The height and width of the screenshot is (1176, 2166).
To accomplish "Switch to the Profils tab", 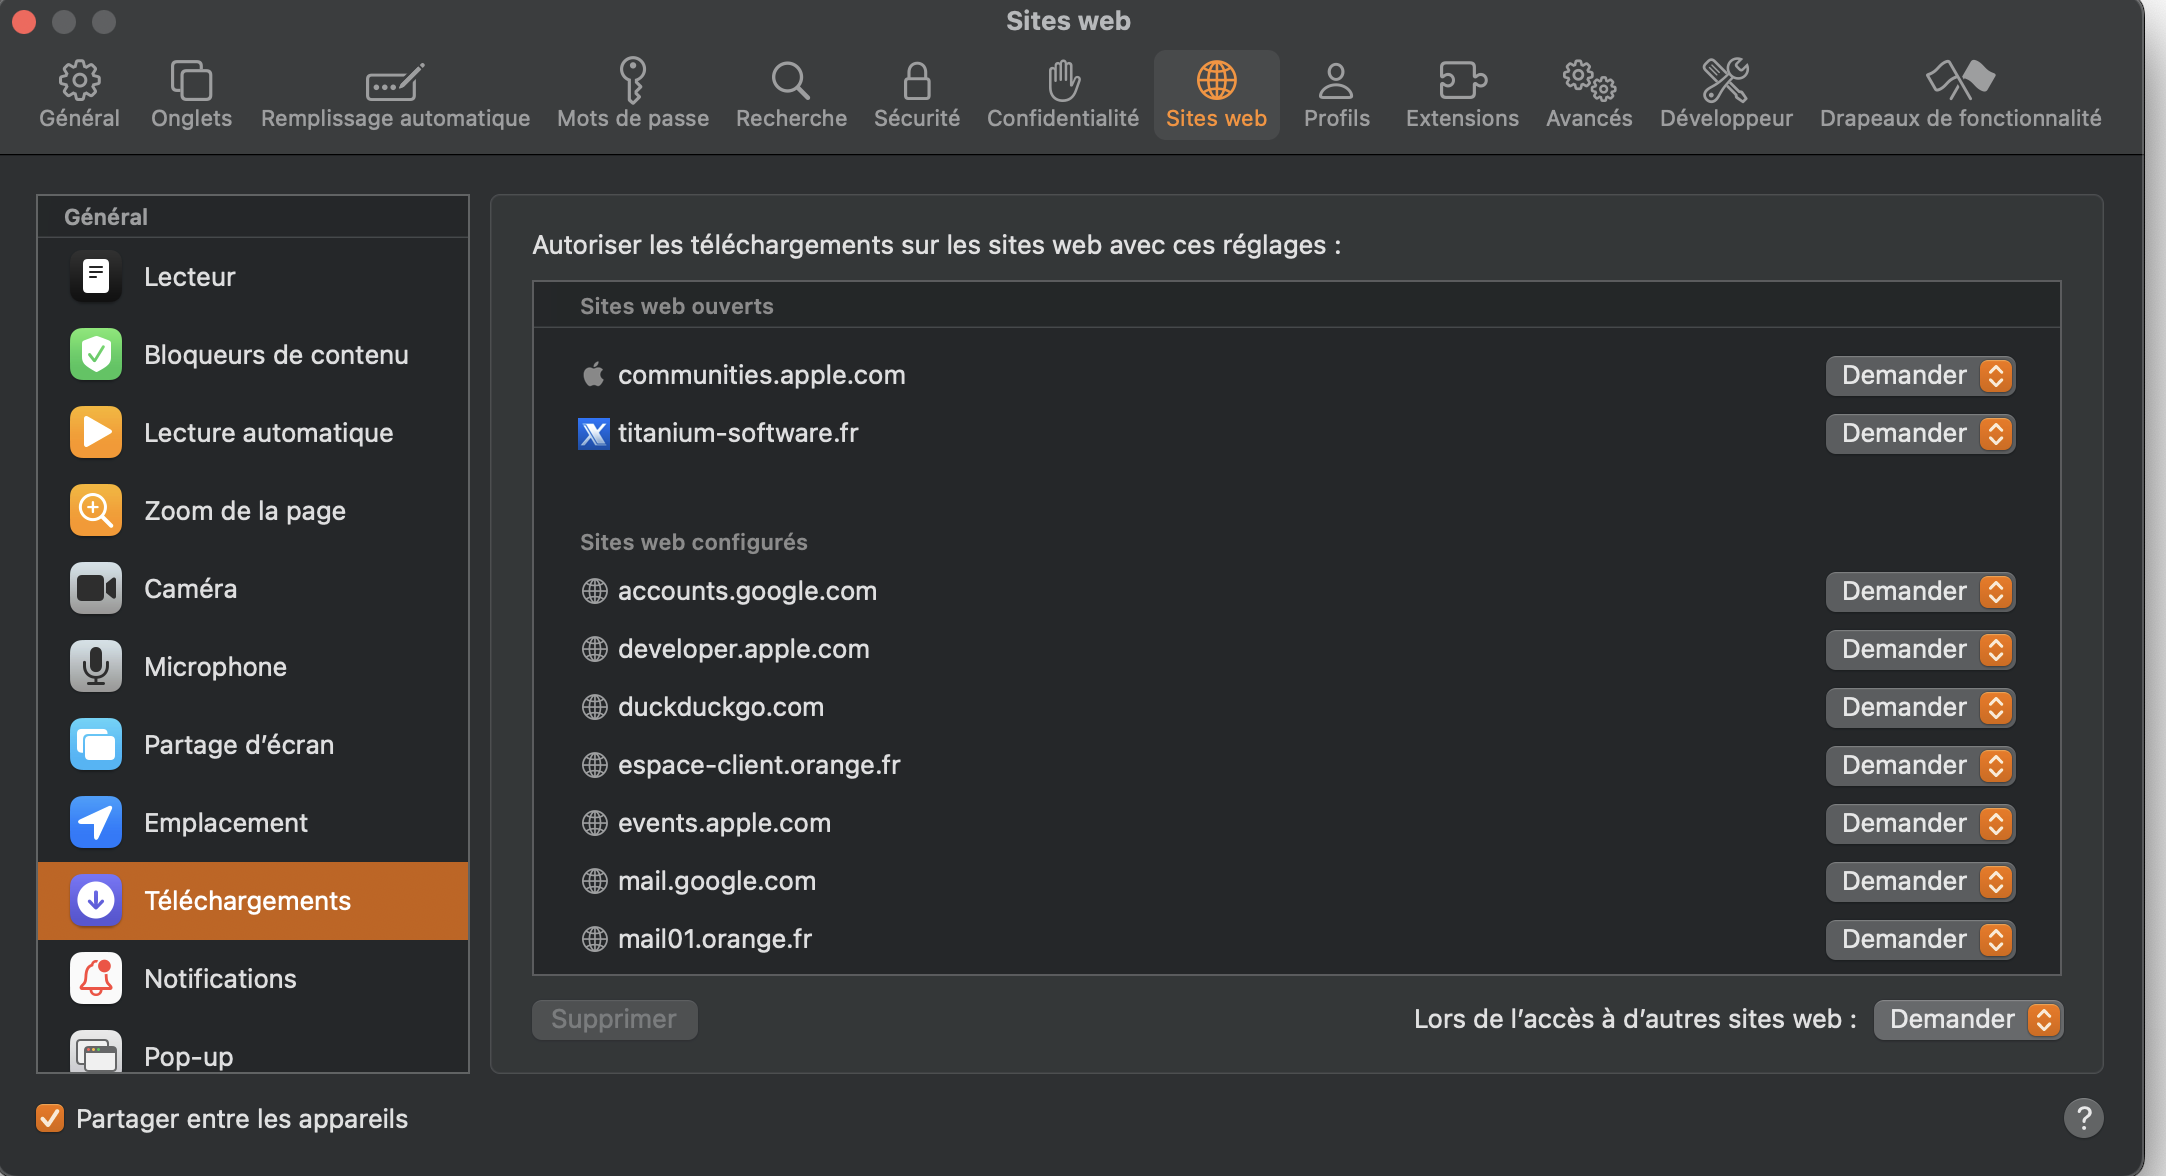I will (1336, 95).
